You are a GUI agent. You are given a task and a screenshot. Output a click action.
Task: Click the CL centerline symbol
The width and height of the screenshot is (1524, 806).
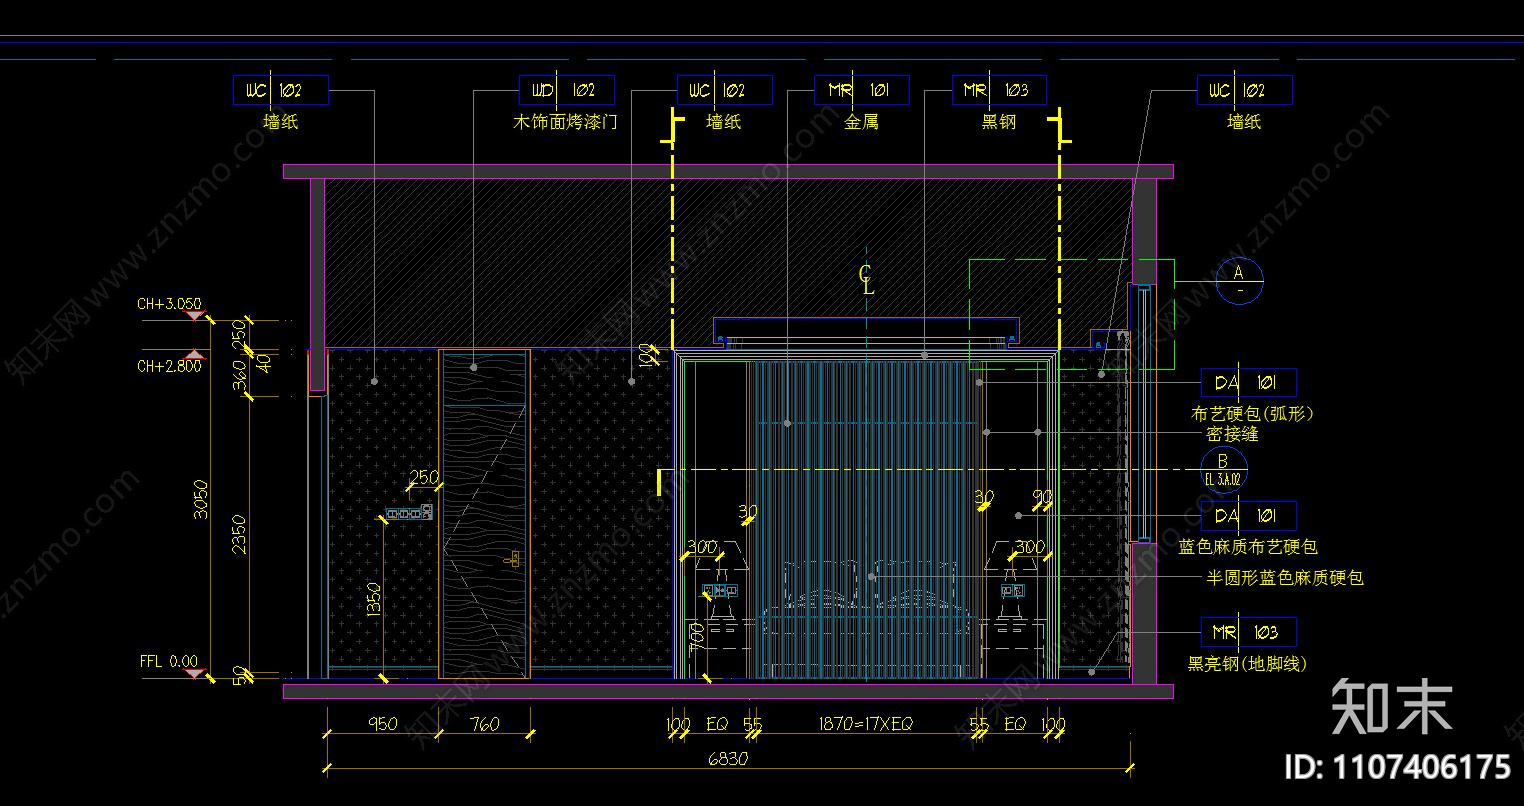pyautogui.click(x=866, y=279)
